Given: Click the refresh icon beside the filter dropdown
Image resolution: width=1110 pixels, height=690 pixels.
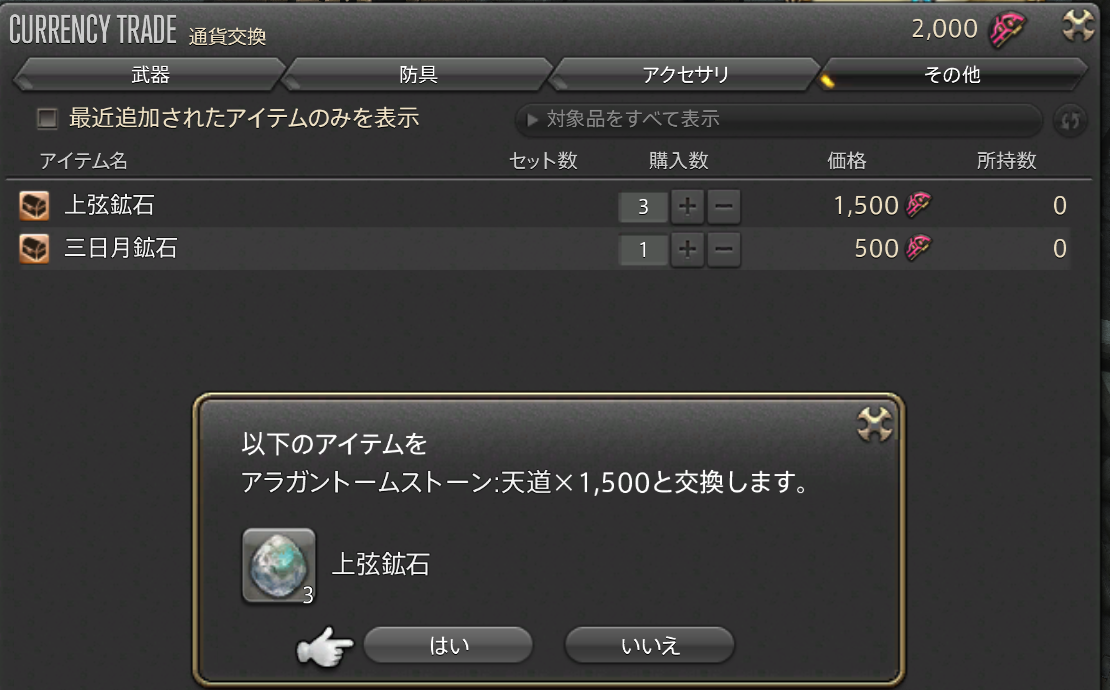Looking at the screenshot, I should pos(1070,120).
